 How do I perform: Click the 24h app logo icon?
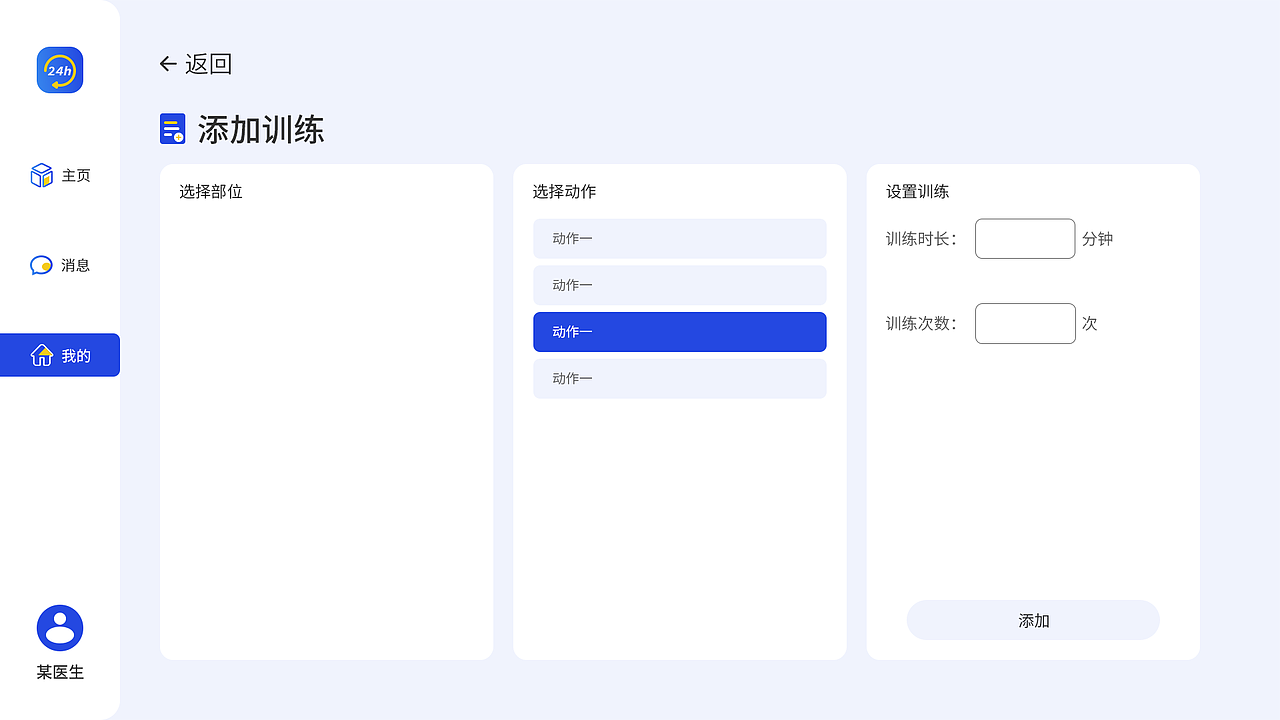click(59, 70)
